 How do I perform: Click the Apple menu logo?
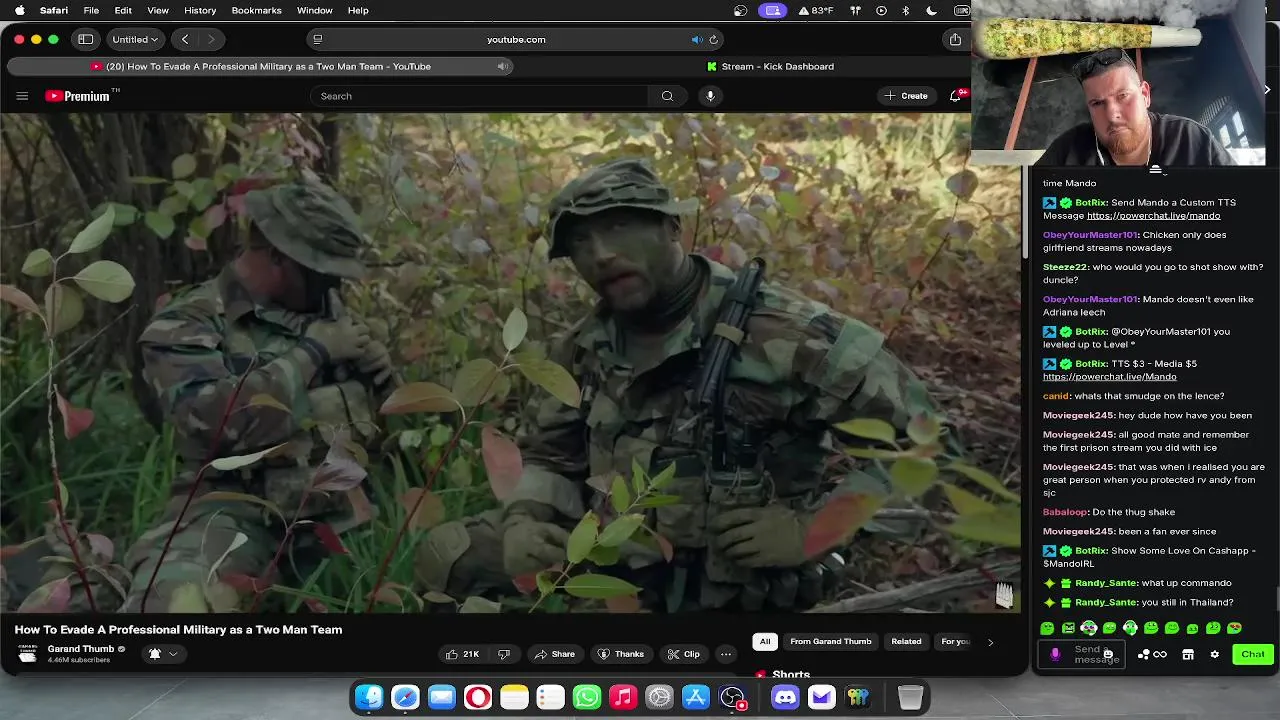coord(18,10)
